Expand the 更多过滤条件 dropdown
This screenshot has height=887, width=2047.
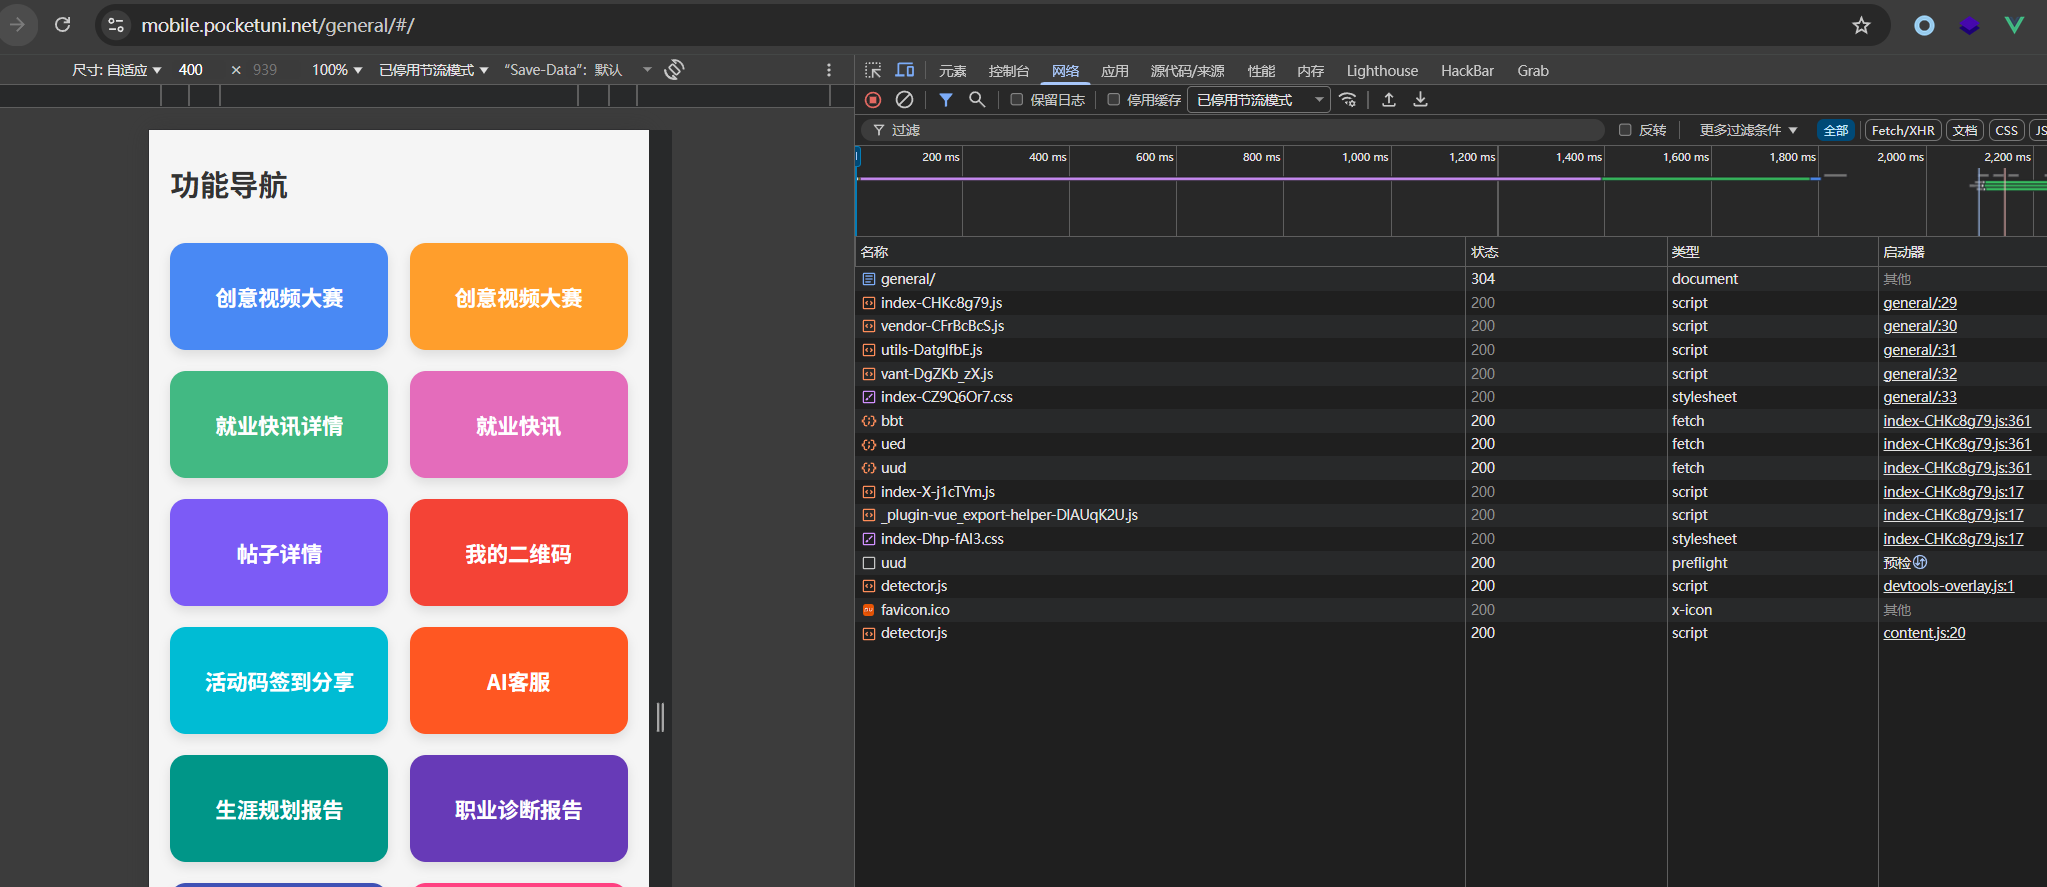tap(1748, 130)
